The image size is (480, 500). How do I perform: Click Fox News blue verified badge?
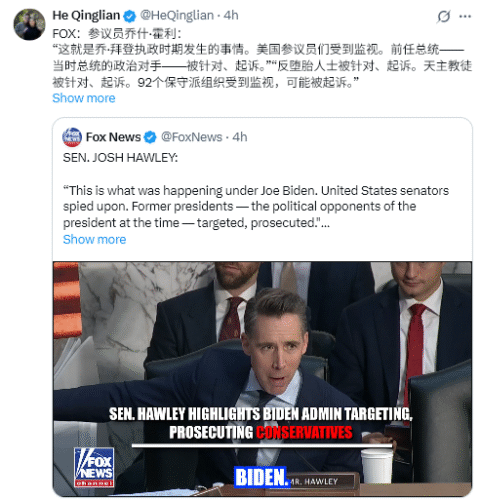pyautogui.click(x=150, y=137)
